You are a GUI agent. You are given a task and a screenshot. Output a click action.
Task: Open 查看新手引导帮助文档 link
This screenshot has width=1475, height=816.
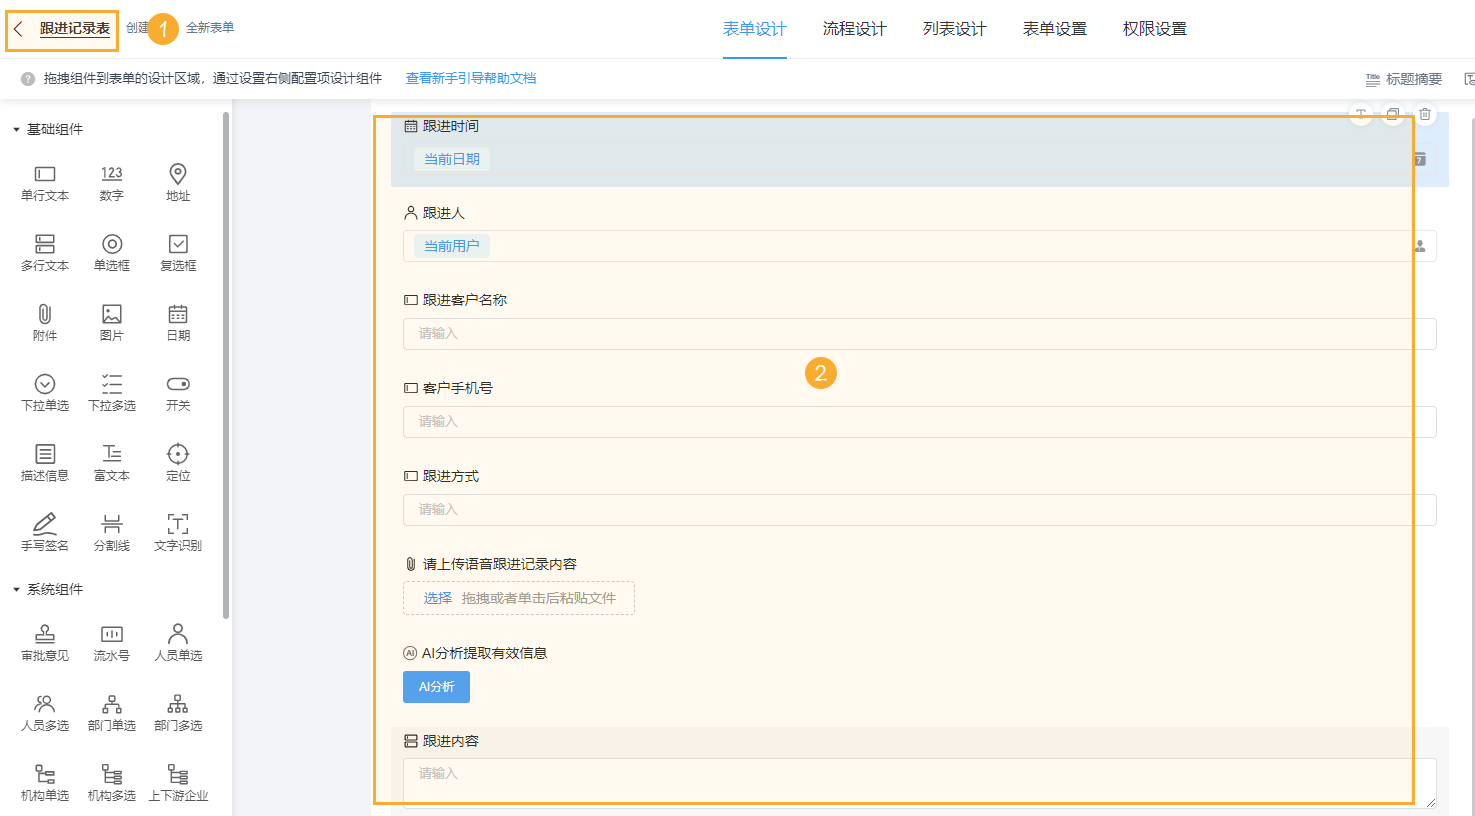(471, 78)
